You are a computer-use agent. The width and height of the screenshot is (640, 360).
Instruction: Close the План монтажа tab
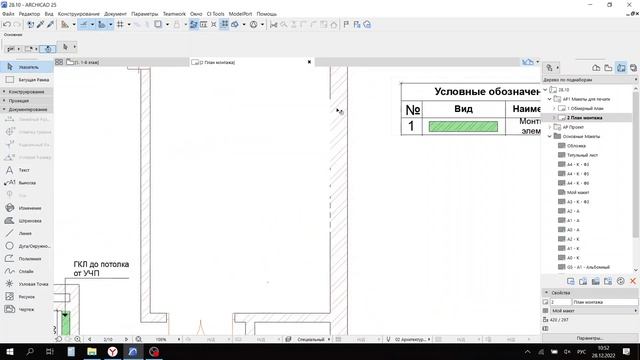pos(309,62)
